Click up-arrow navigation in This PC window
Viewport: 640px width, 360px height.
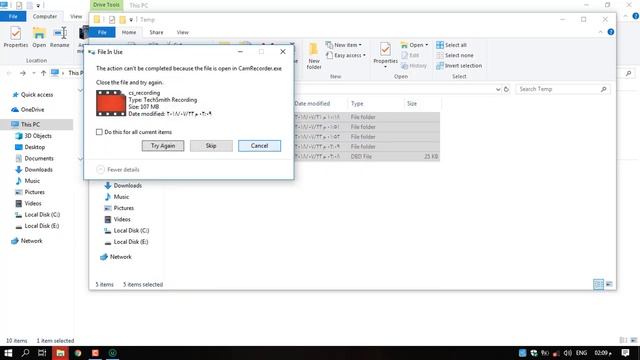(43, 73)
